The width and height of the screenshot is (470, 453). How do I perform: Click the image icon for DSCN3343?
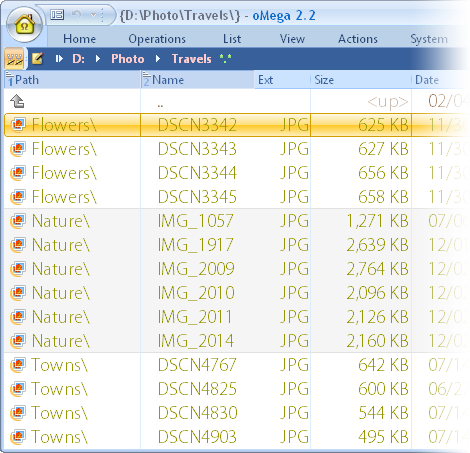tap(18, 149)
